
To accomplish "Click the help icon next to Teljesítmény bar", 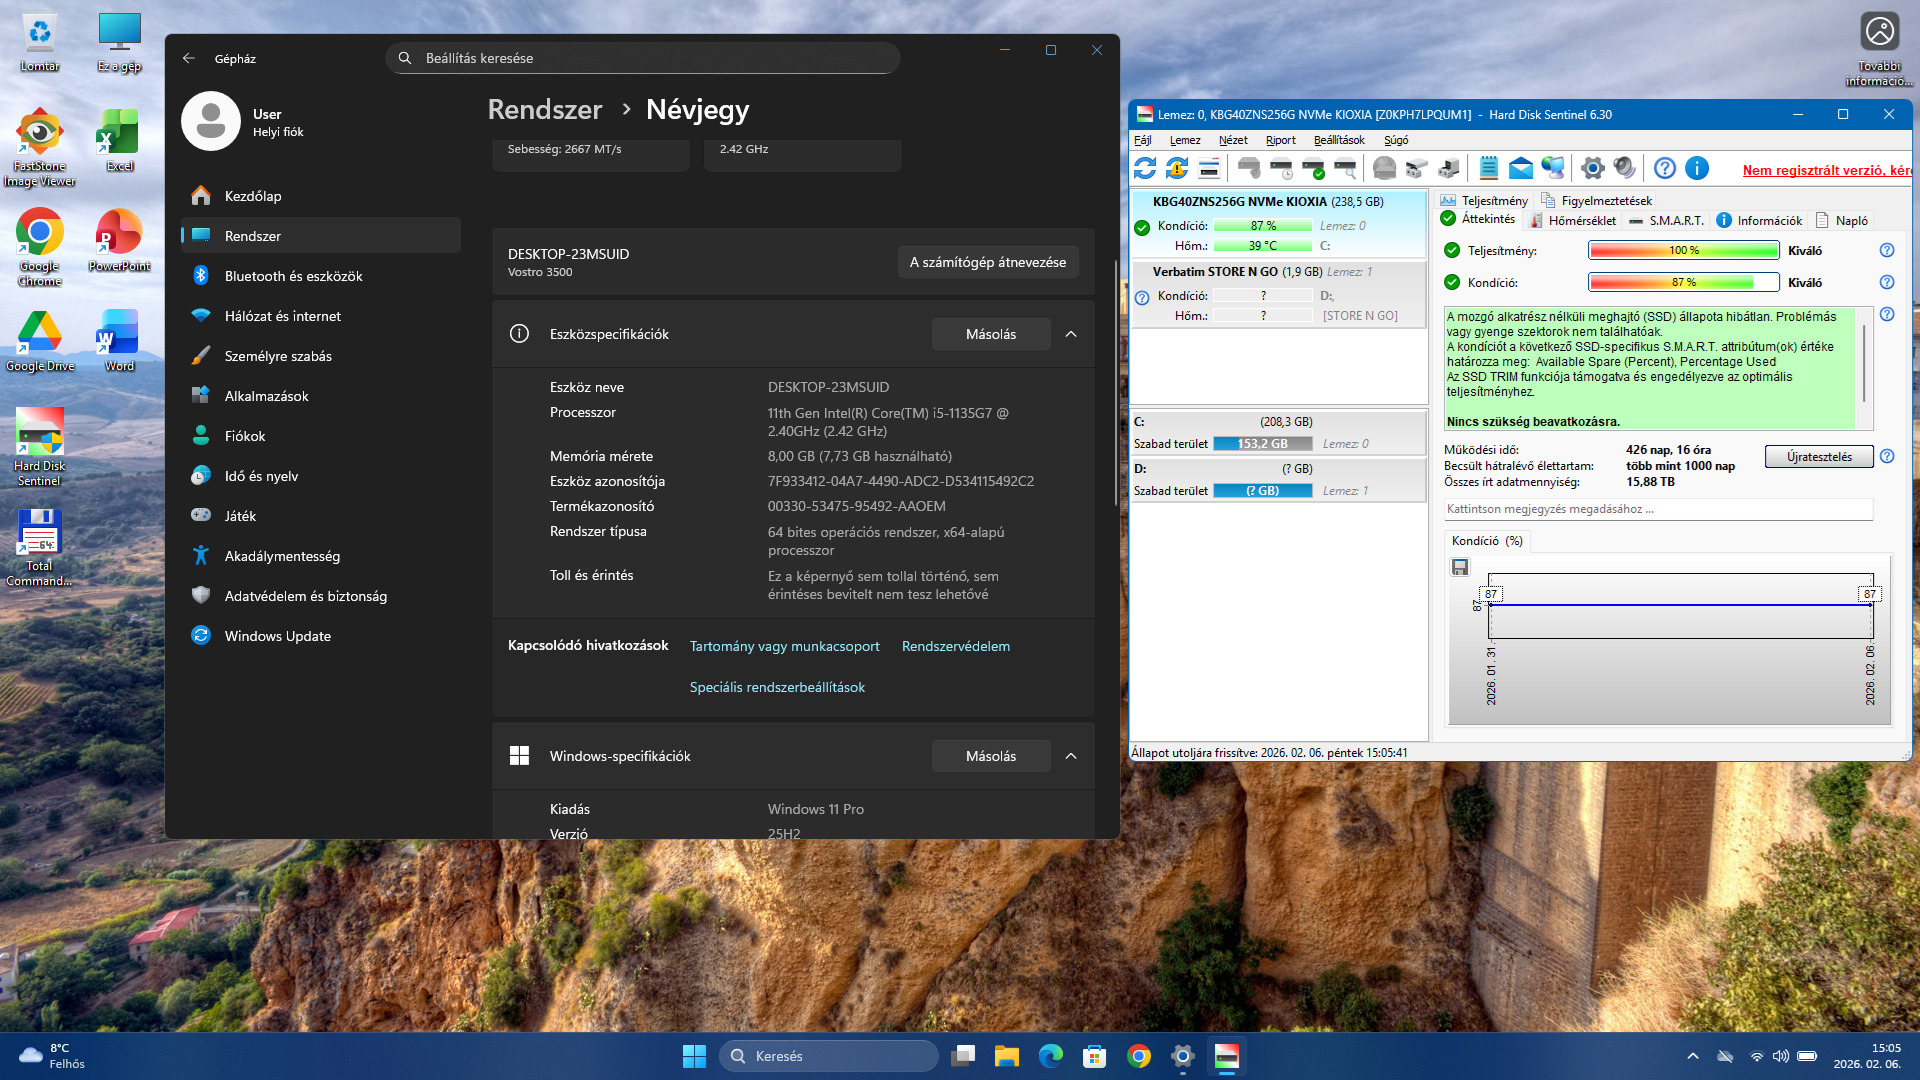I will (x=1887, y=250).
